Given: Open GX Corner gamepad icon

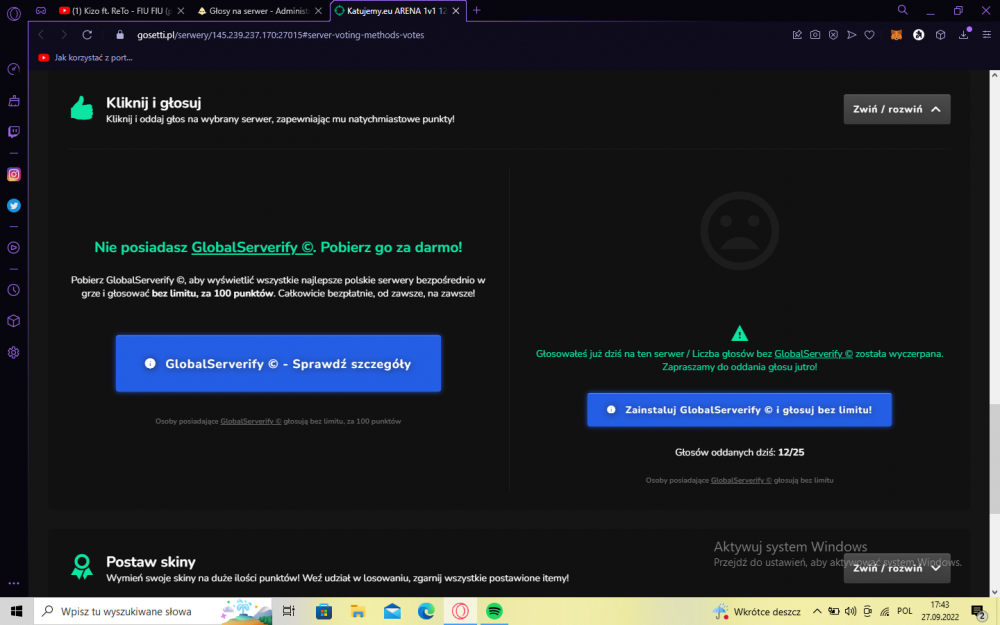Looking at the screenshot, I should pos(41,10).
